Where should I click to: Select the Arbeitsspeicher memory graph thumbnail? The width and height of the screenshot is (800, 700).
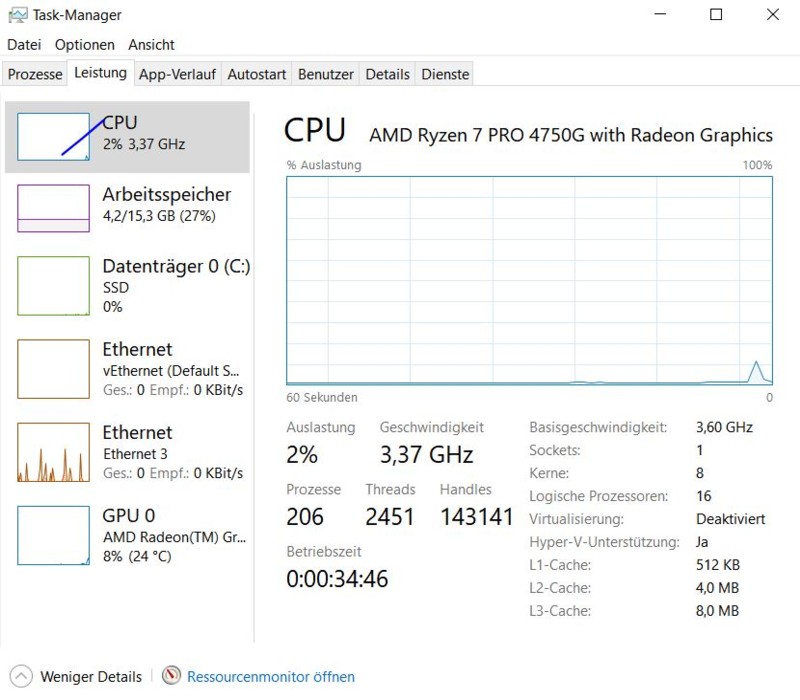54,208
